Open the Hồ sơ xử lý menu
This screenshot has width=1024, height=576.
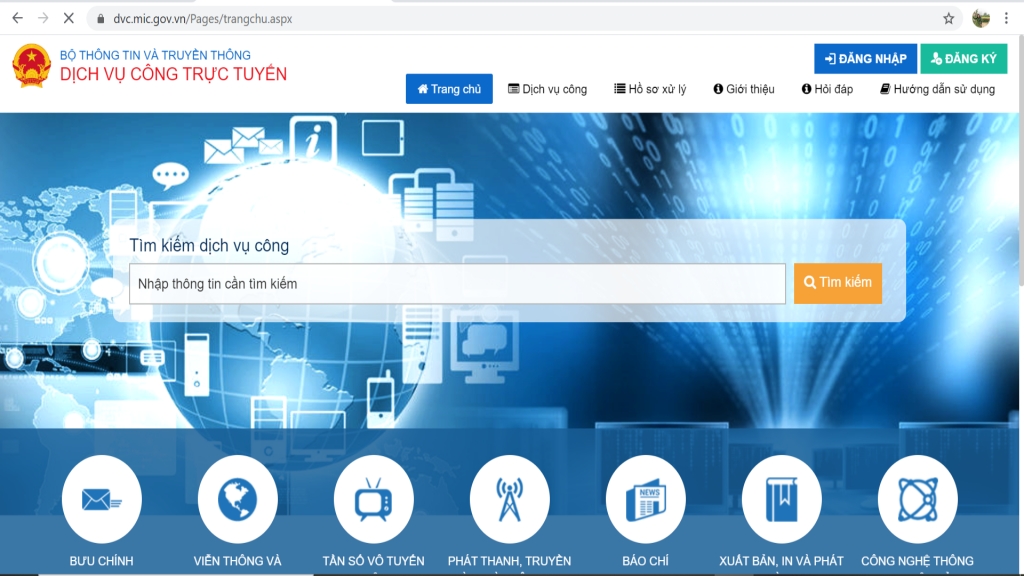(x=650, y=89)
